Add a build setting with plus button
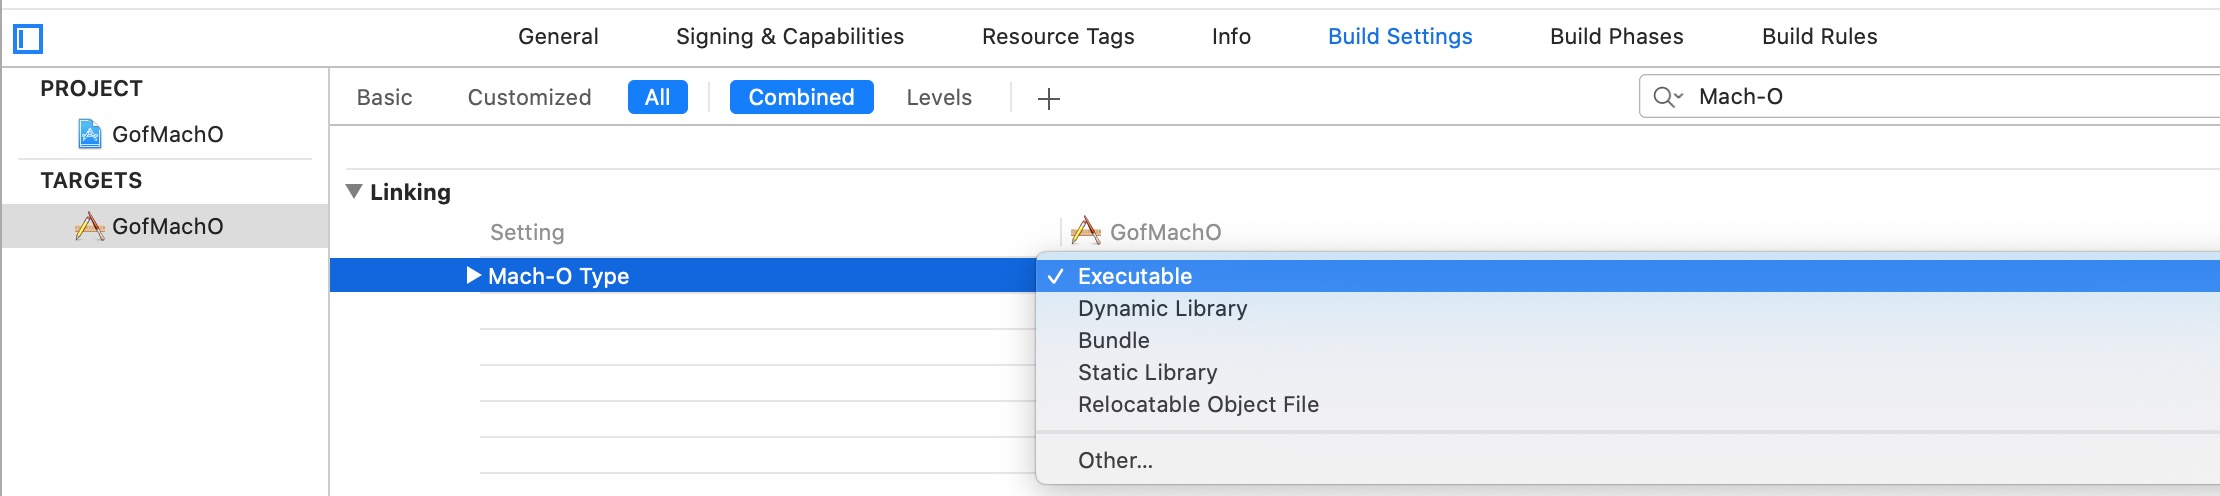This screenshot has height=496, width=2220. pos(1048,98)
